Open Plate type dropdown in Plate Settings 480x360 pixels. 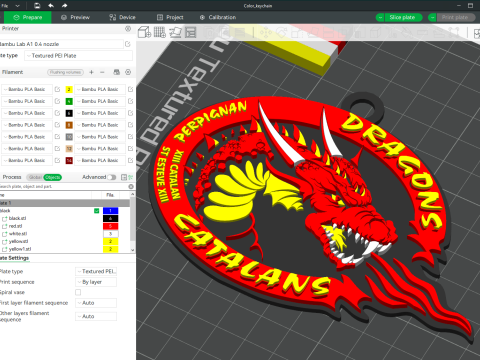[x=96, y=271]
